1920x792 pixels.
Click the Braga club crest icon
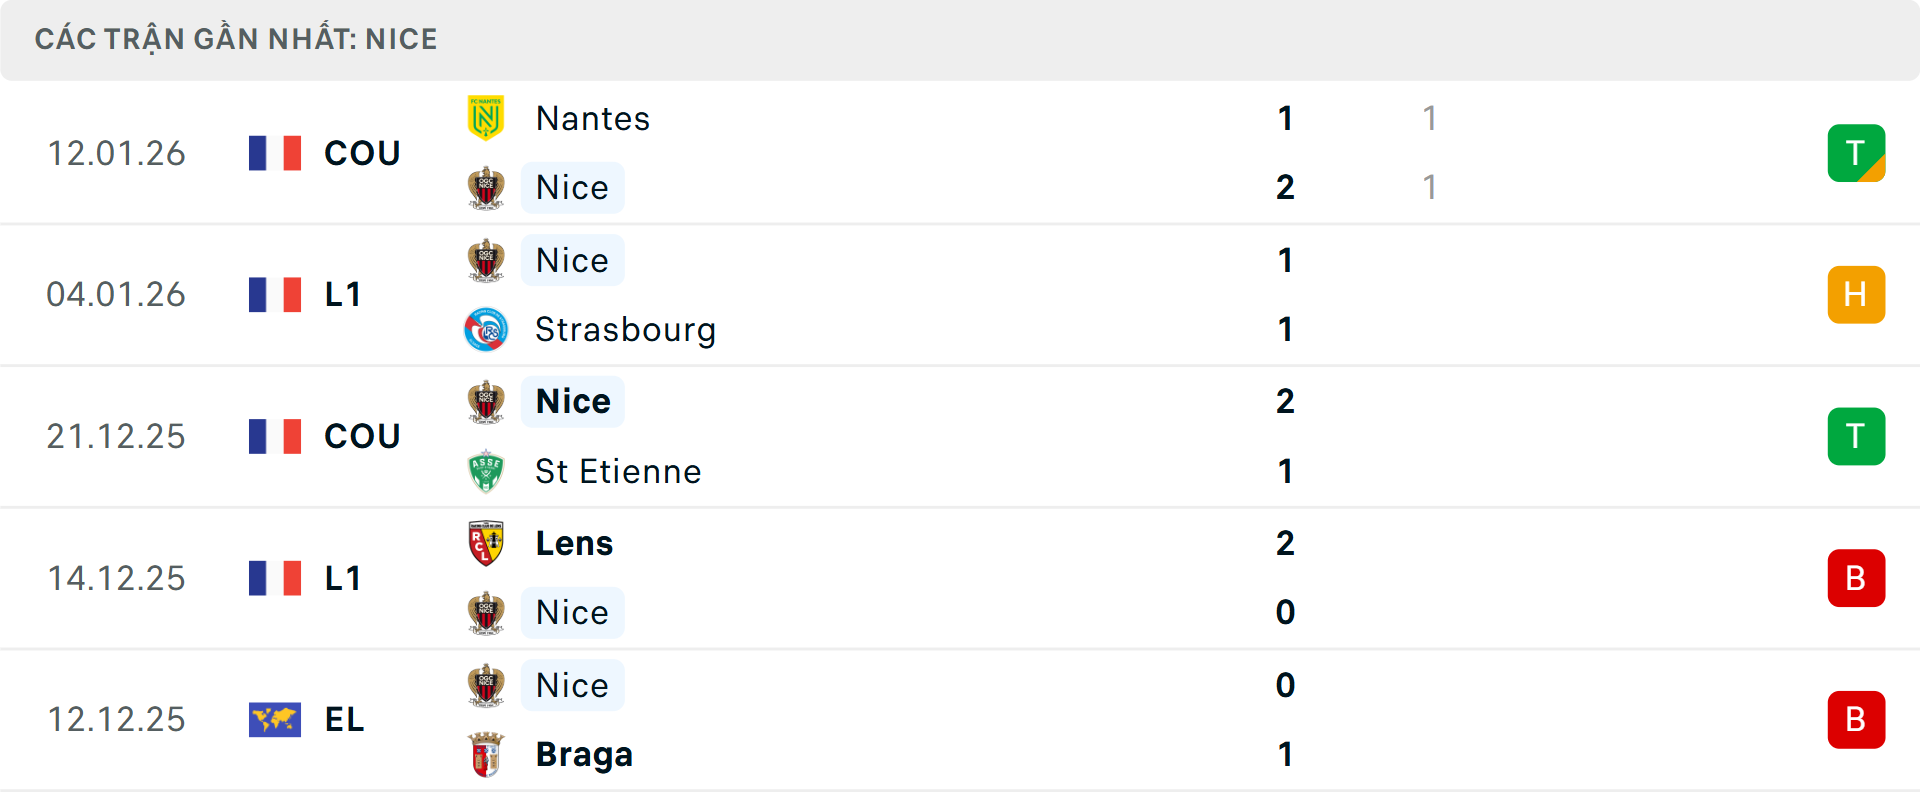pos(486,755)
